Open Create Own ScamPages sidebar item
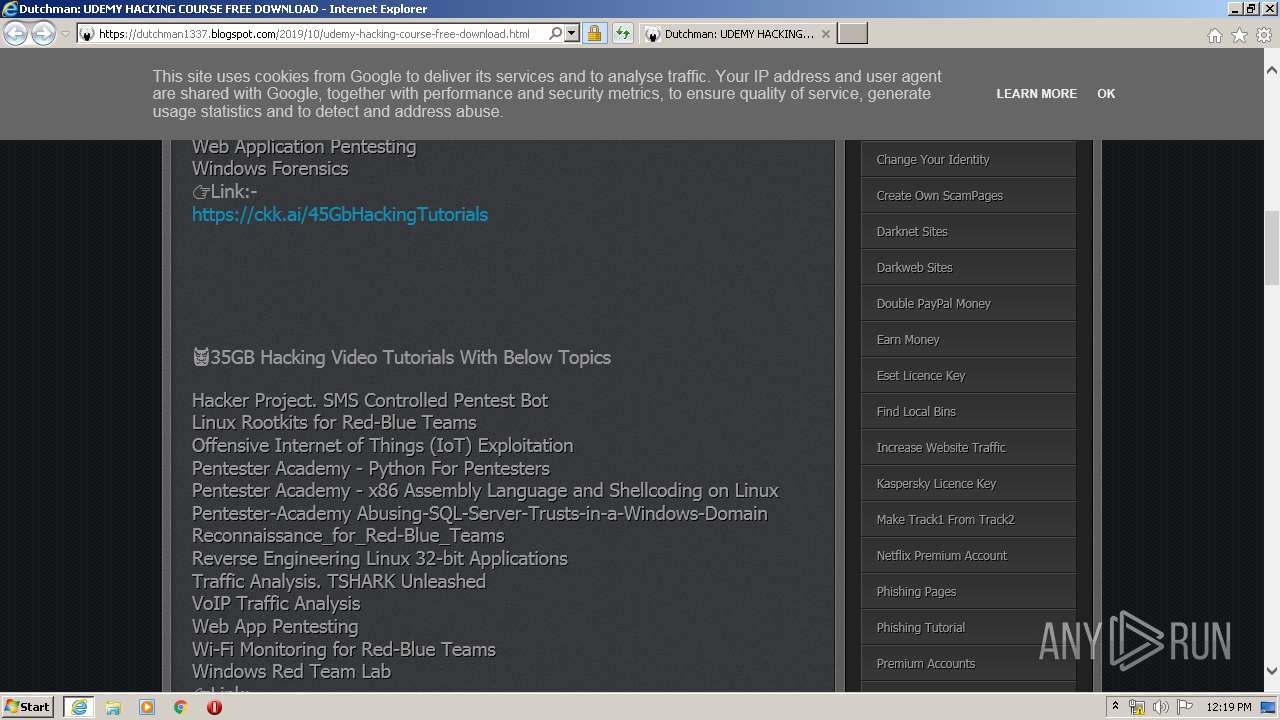 point(968,195)
